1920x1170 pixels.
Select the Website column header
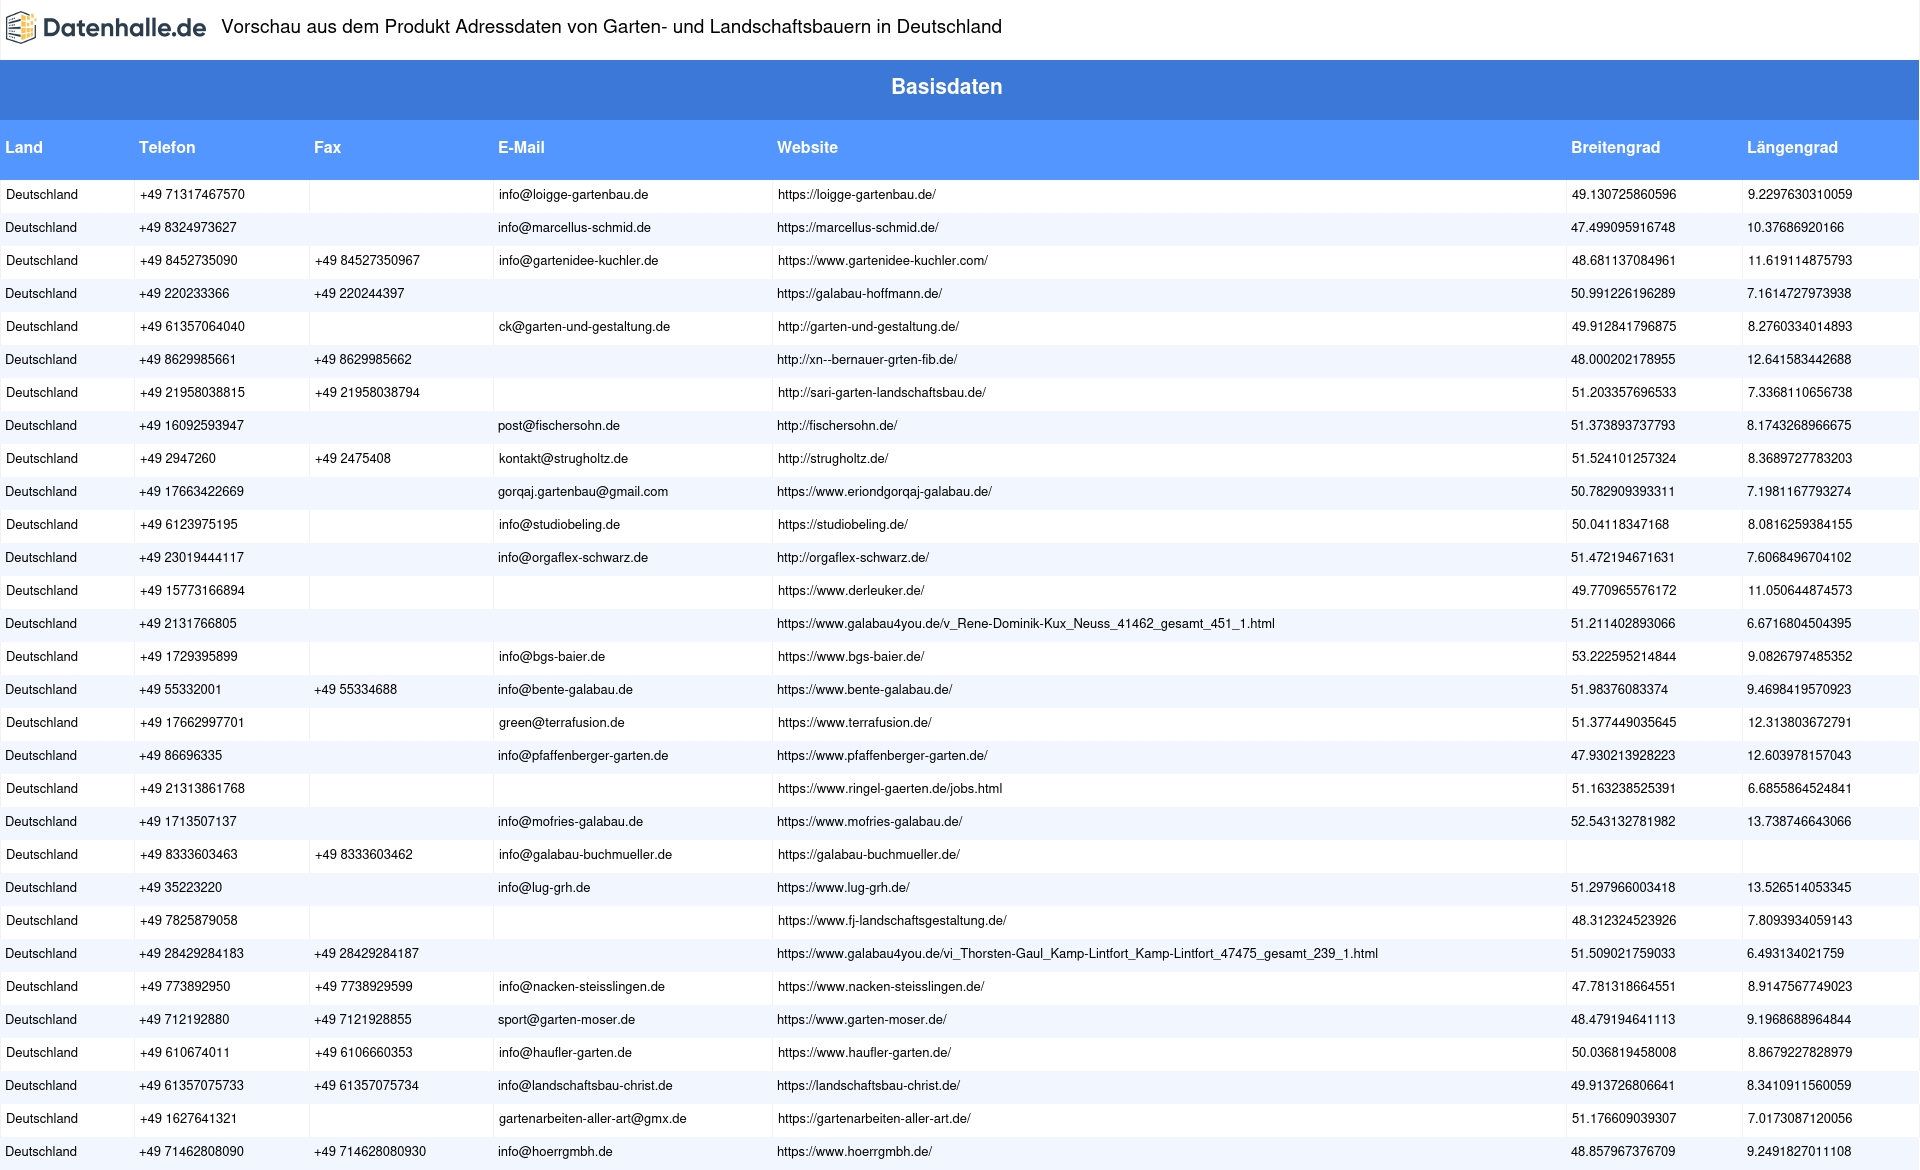click(x=807, y=147)
